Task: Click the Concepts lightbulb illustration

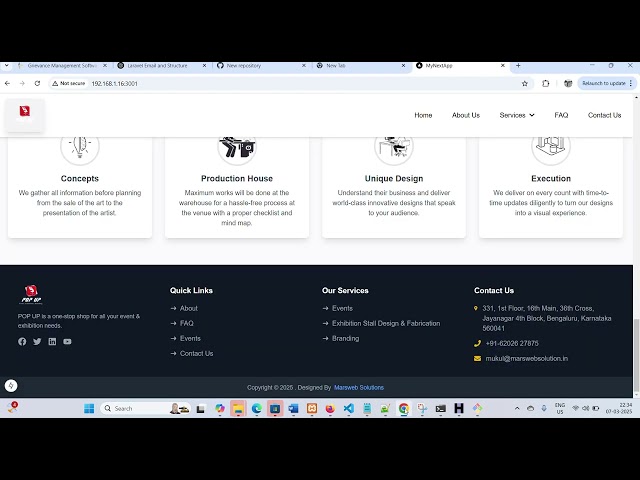Action: click(x=80, y=147)
